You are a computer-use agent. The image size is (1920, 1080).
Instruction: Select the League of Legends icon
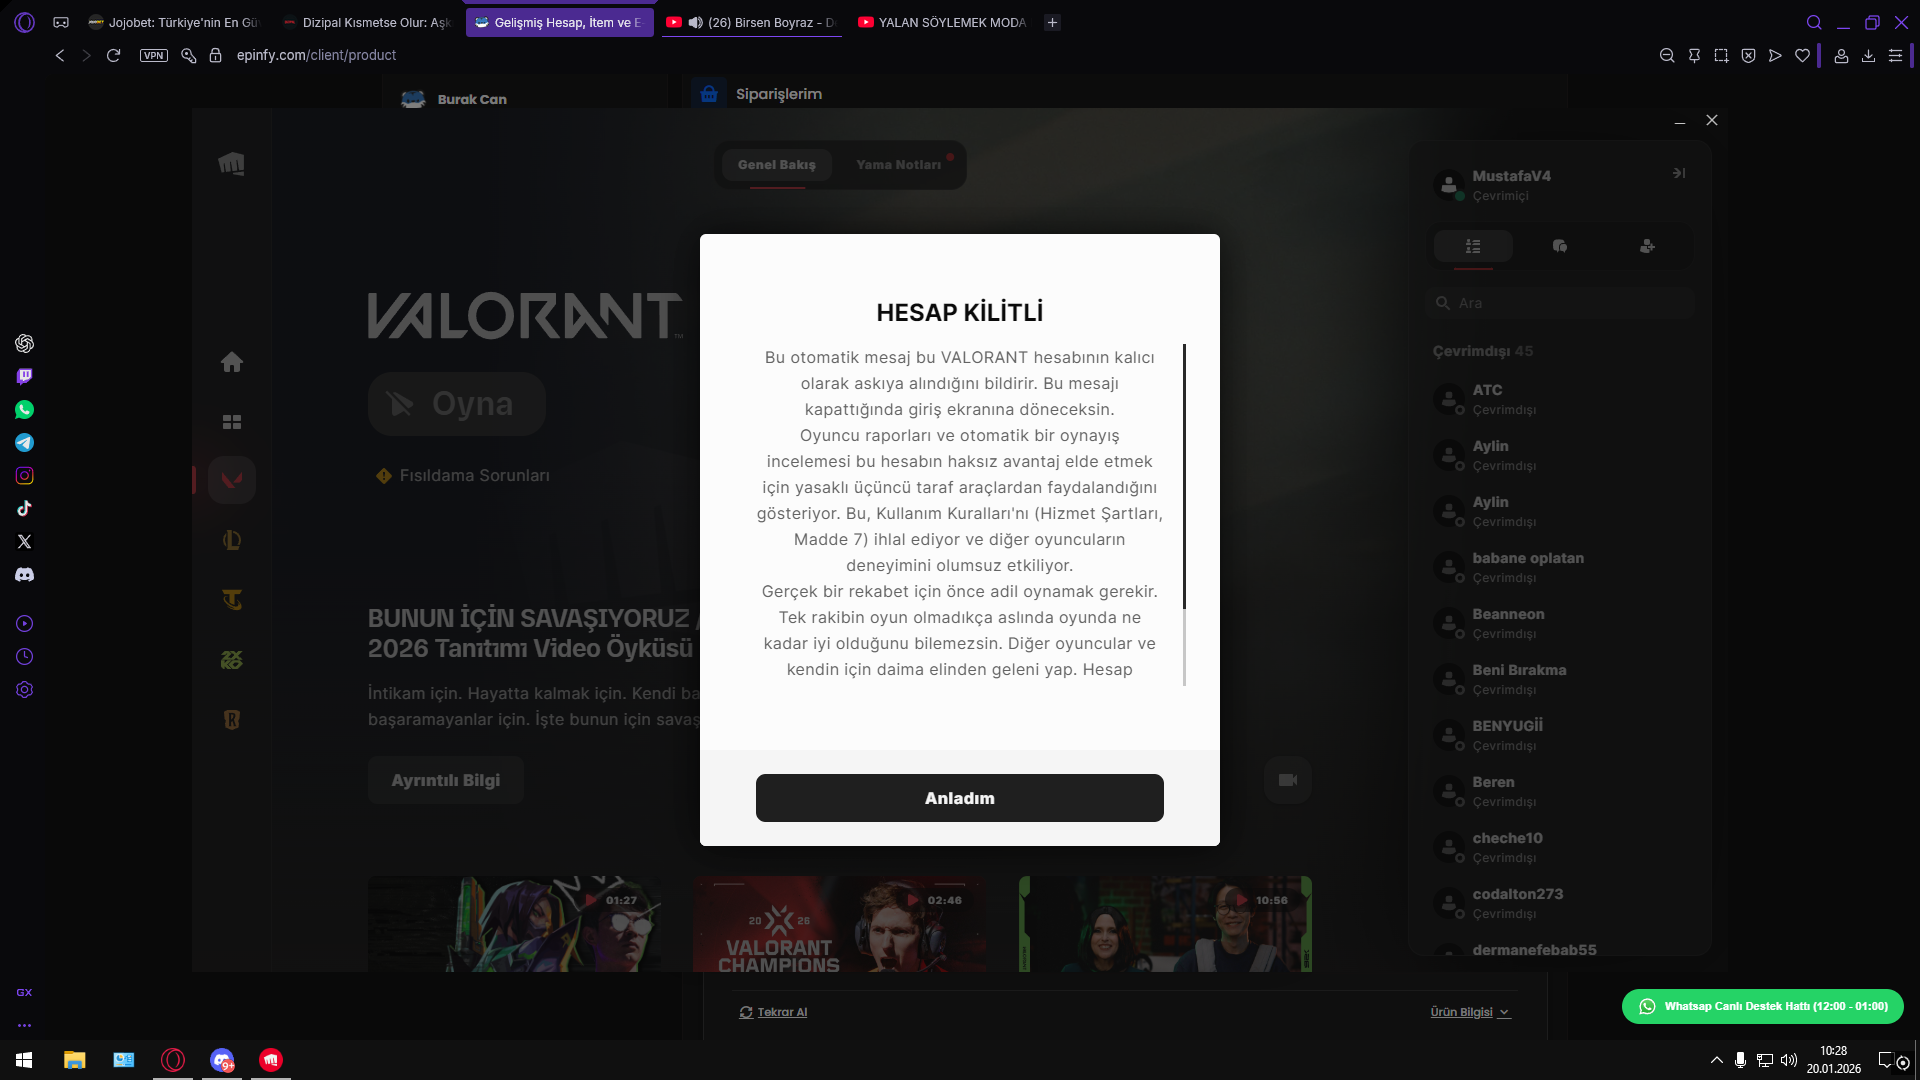click(x=231, y=540)
